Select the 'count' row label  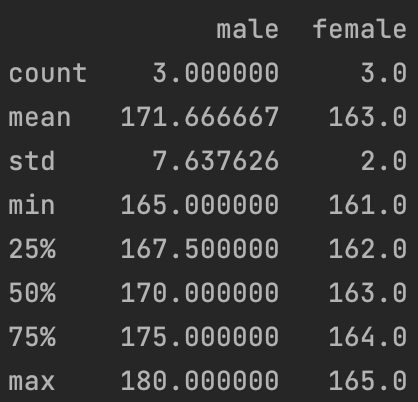tap(48, 73)
